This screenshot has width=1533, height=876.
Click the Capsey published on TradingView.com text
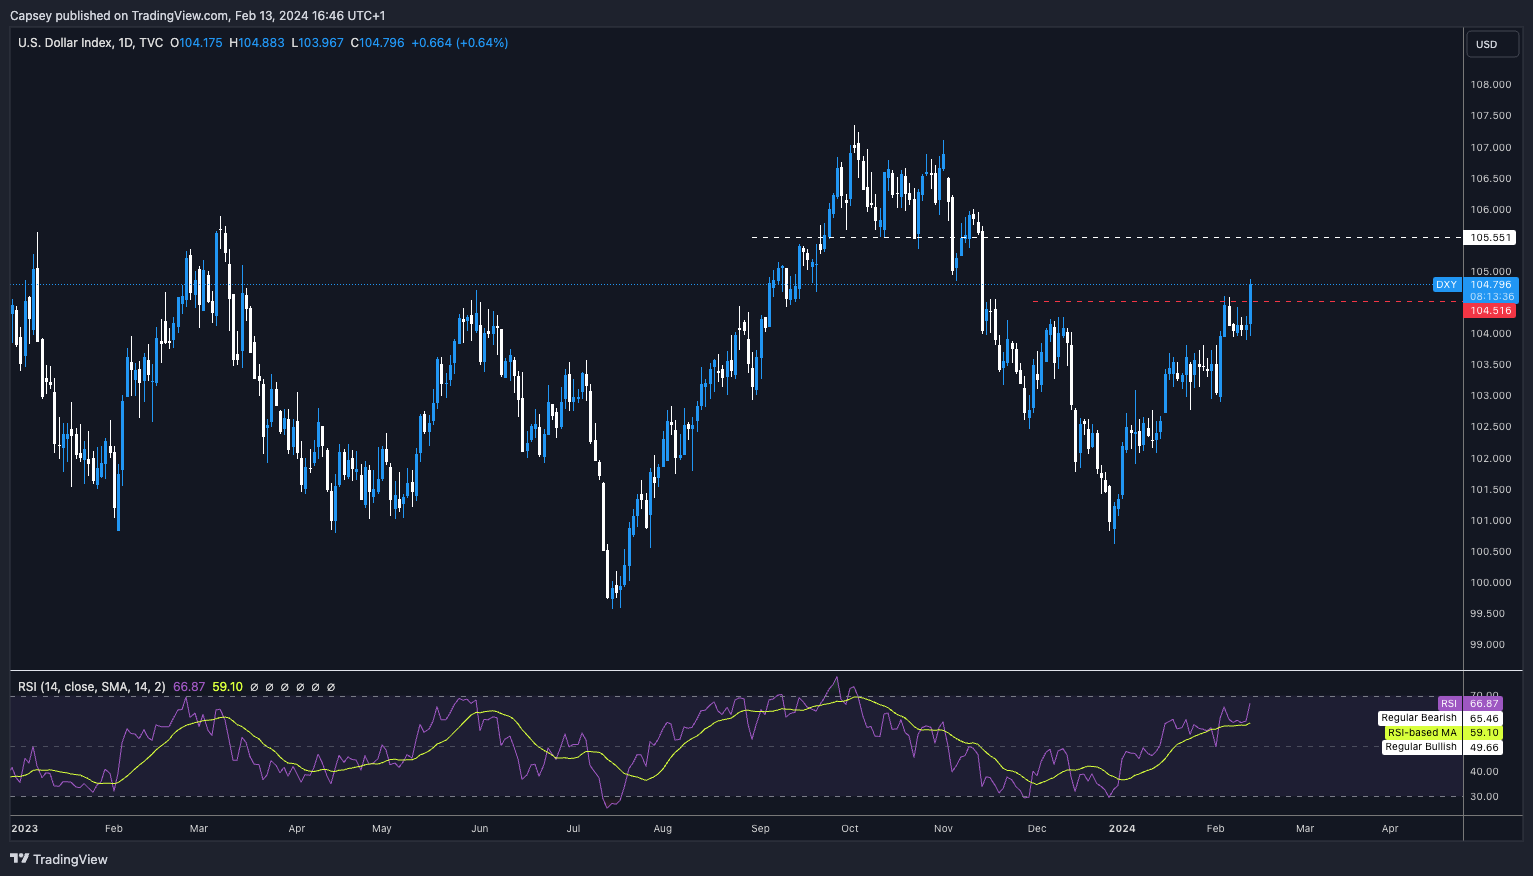point(197,15)
